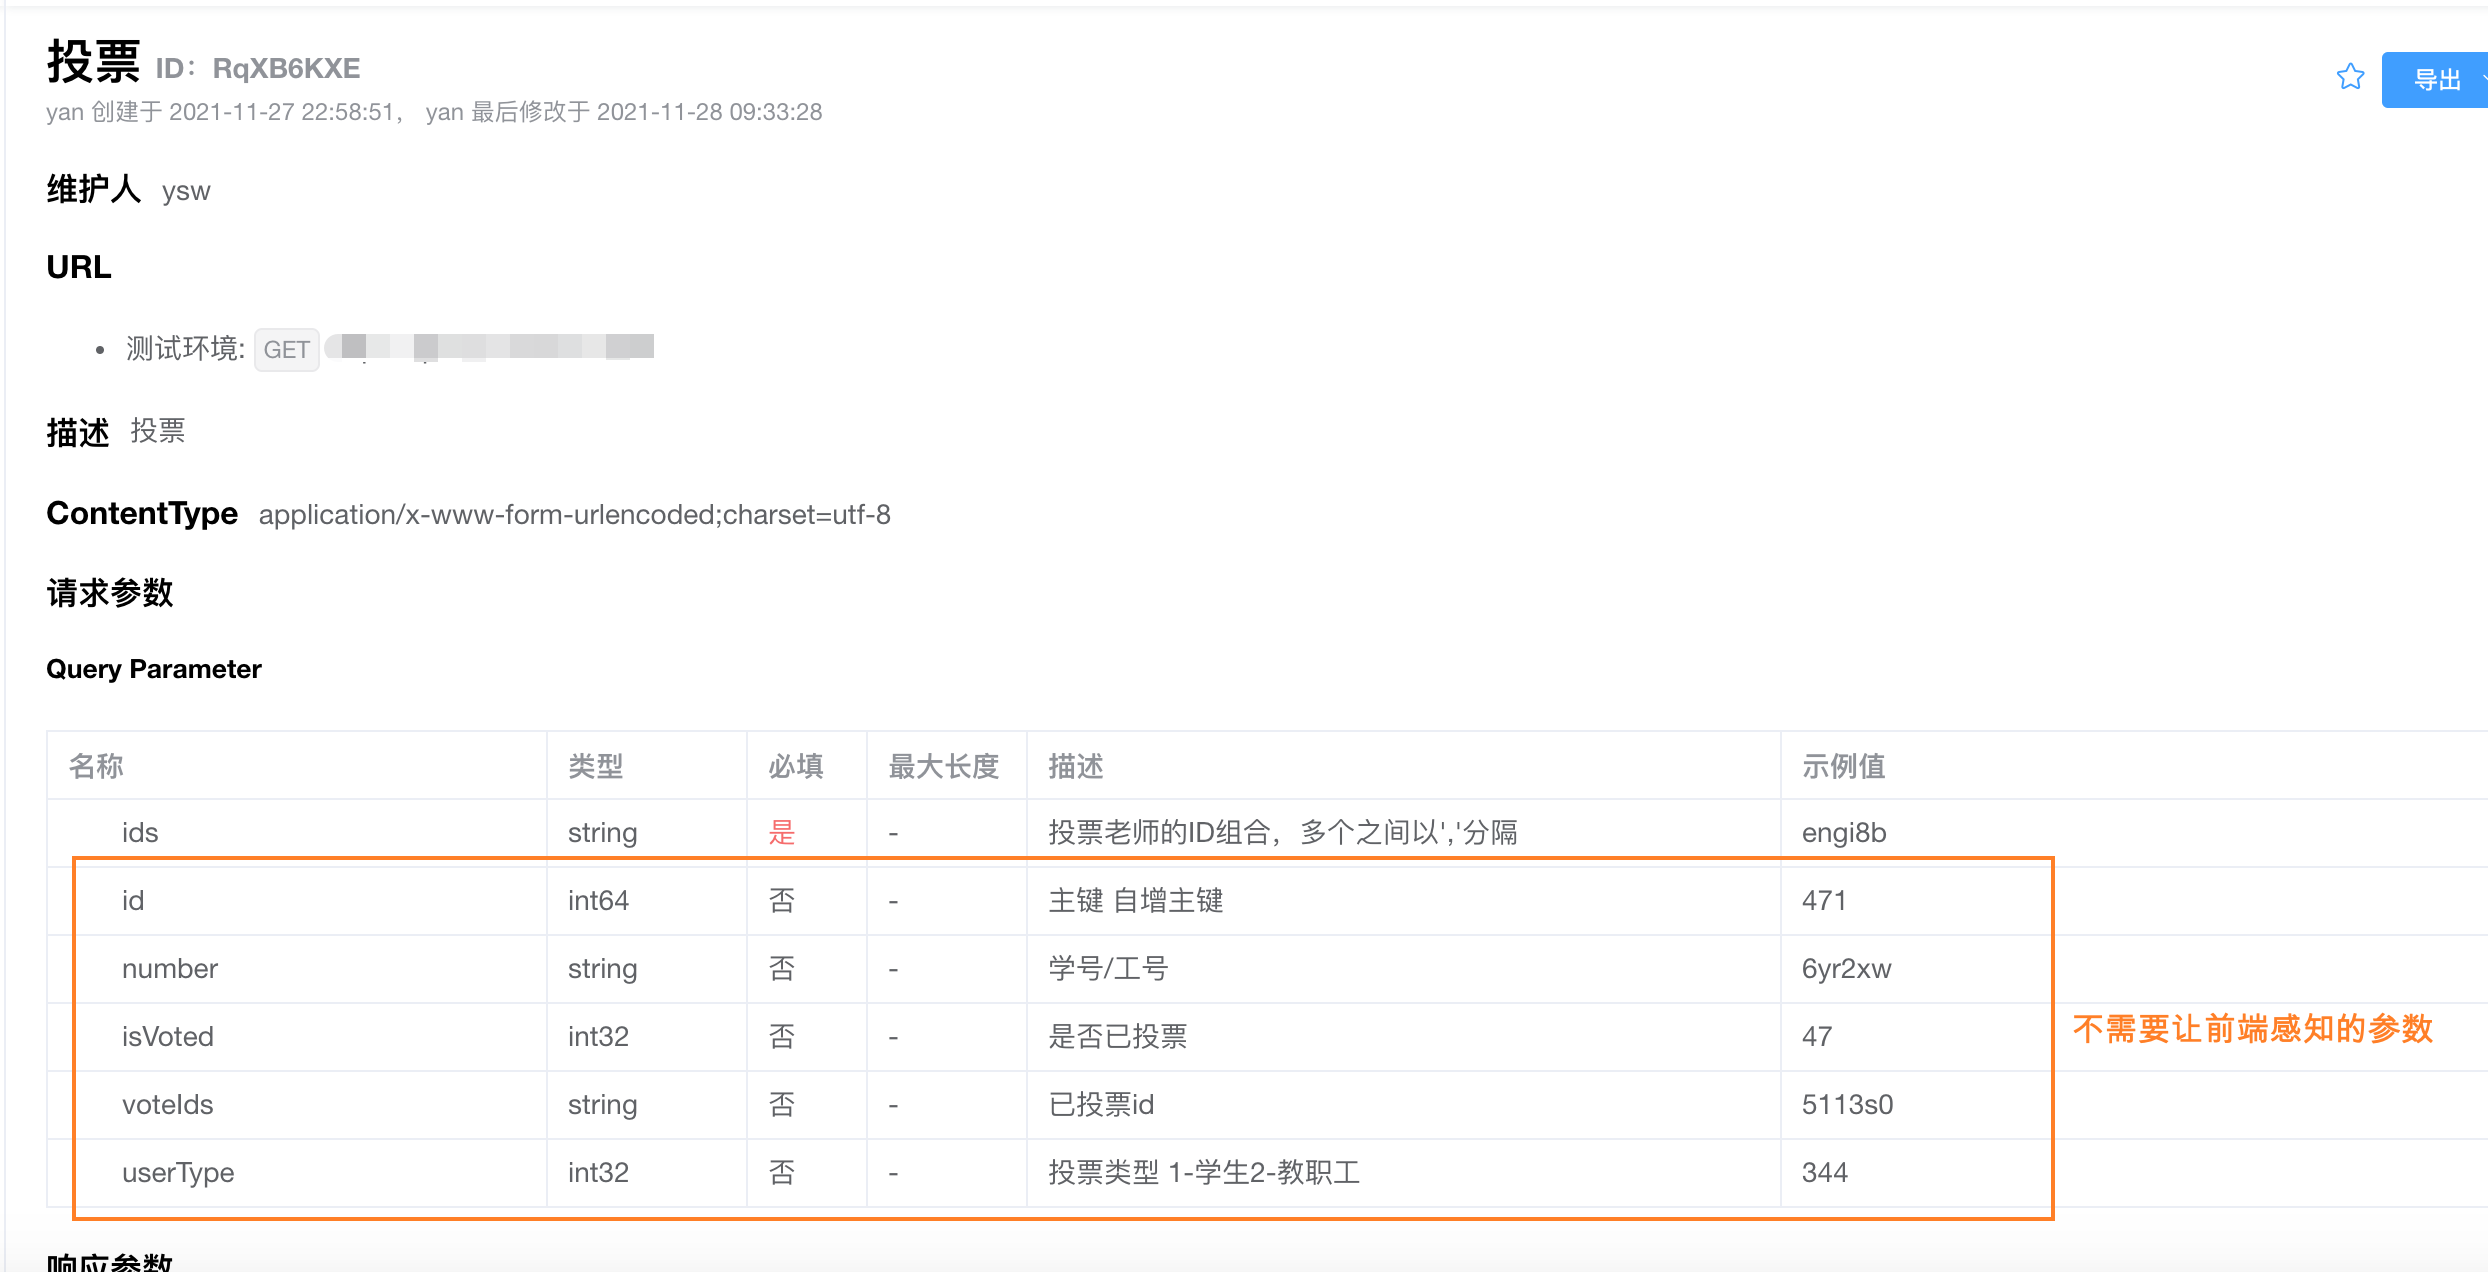Click the example value engi8b
The image size is (2488, 1272).
tap(1844, 832)
